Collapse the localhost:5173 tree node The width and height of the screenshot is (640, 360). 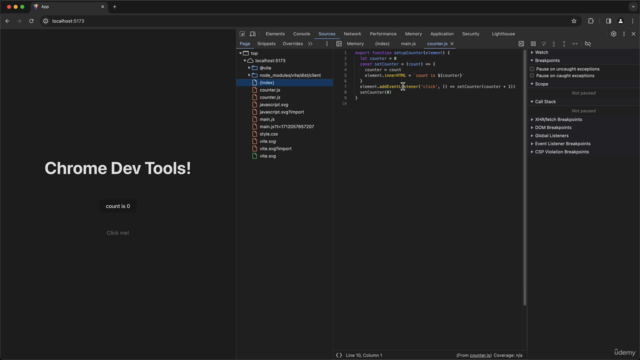point(245,60)
